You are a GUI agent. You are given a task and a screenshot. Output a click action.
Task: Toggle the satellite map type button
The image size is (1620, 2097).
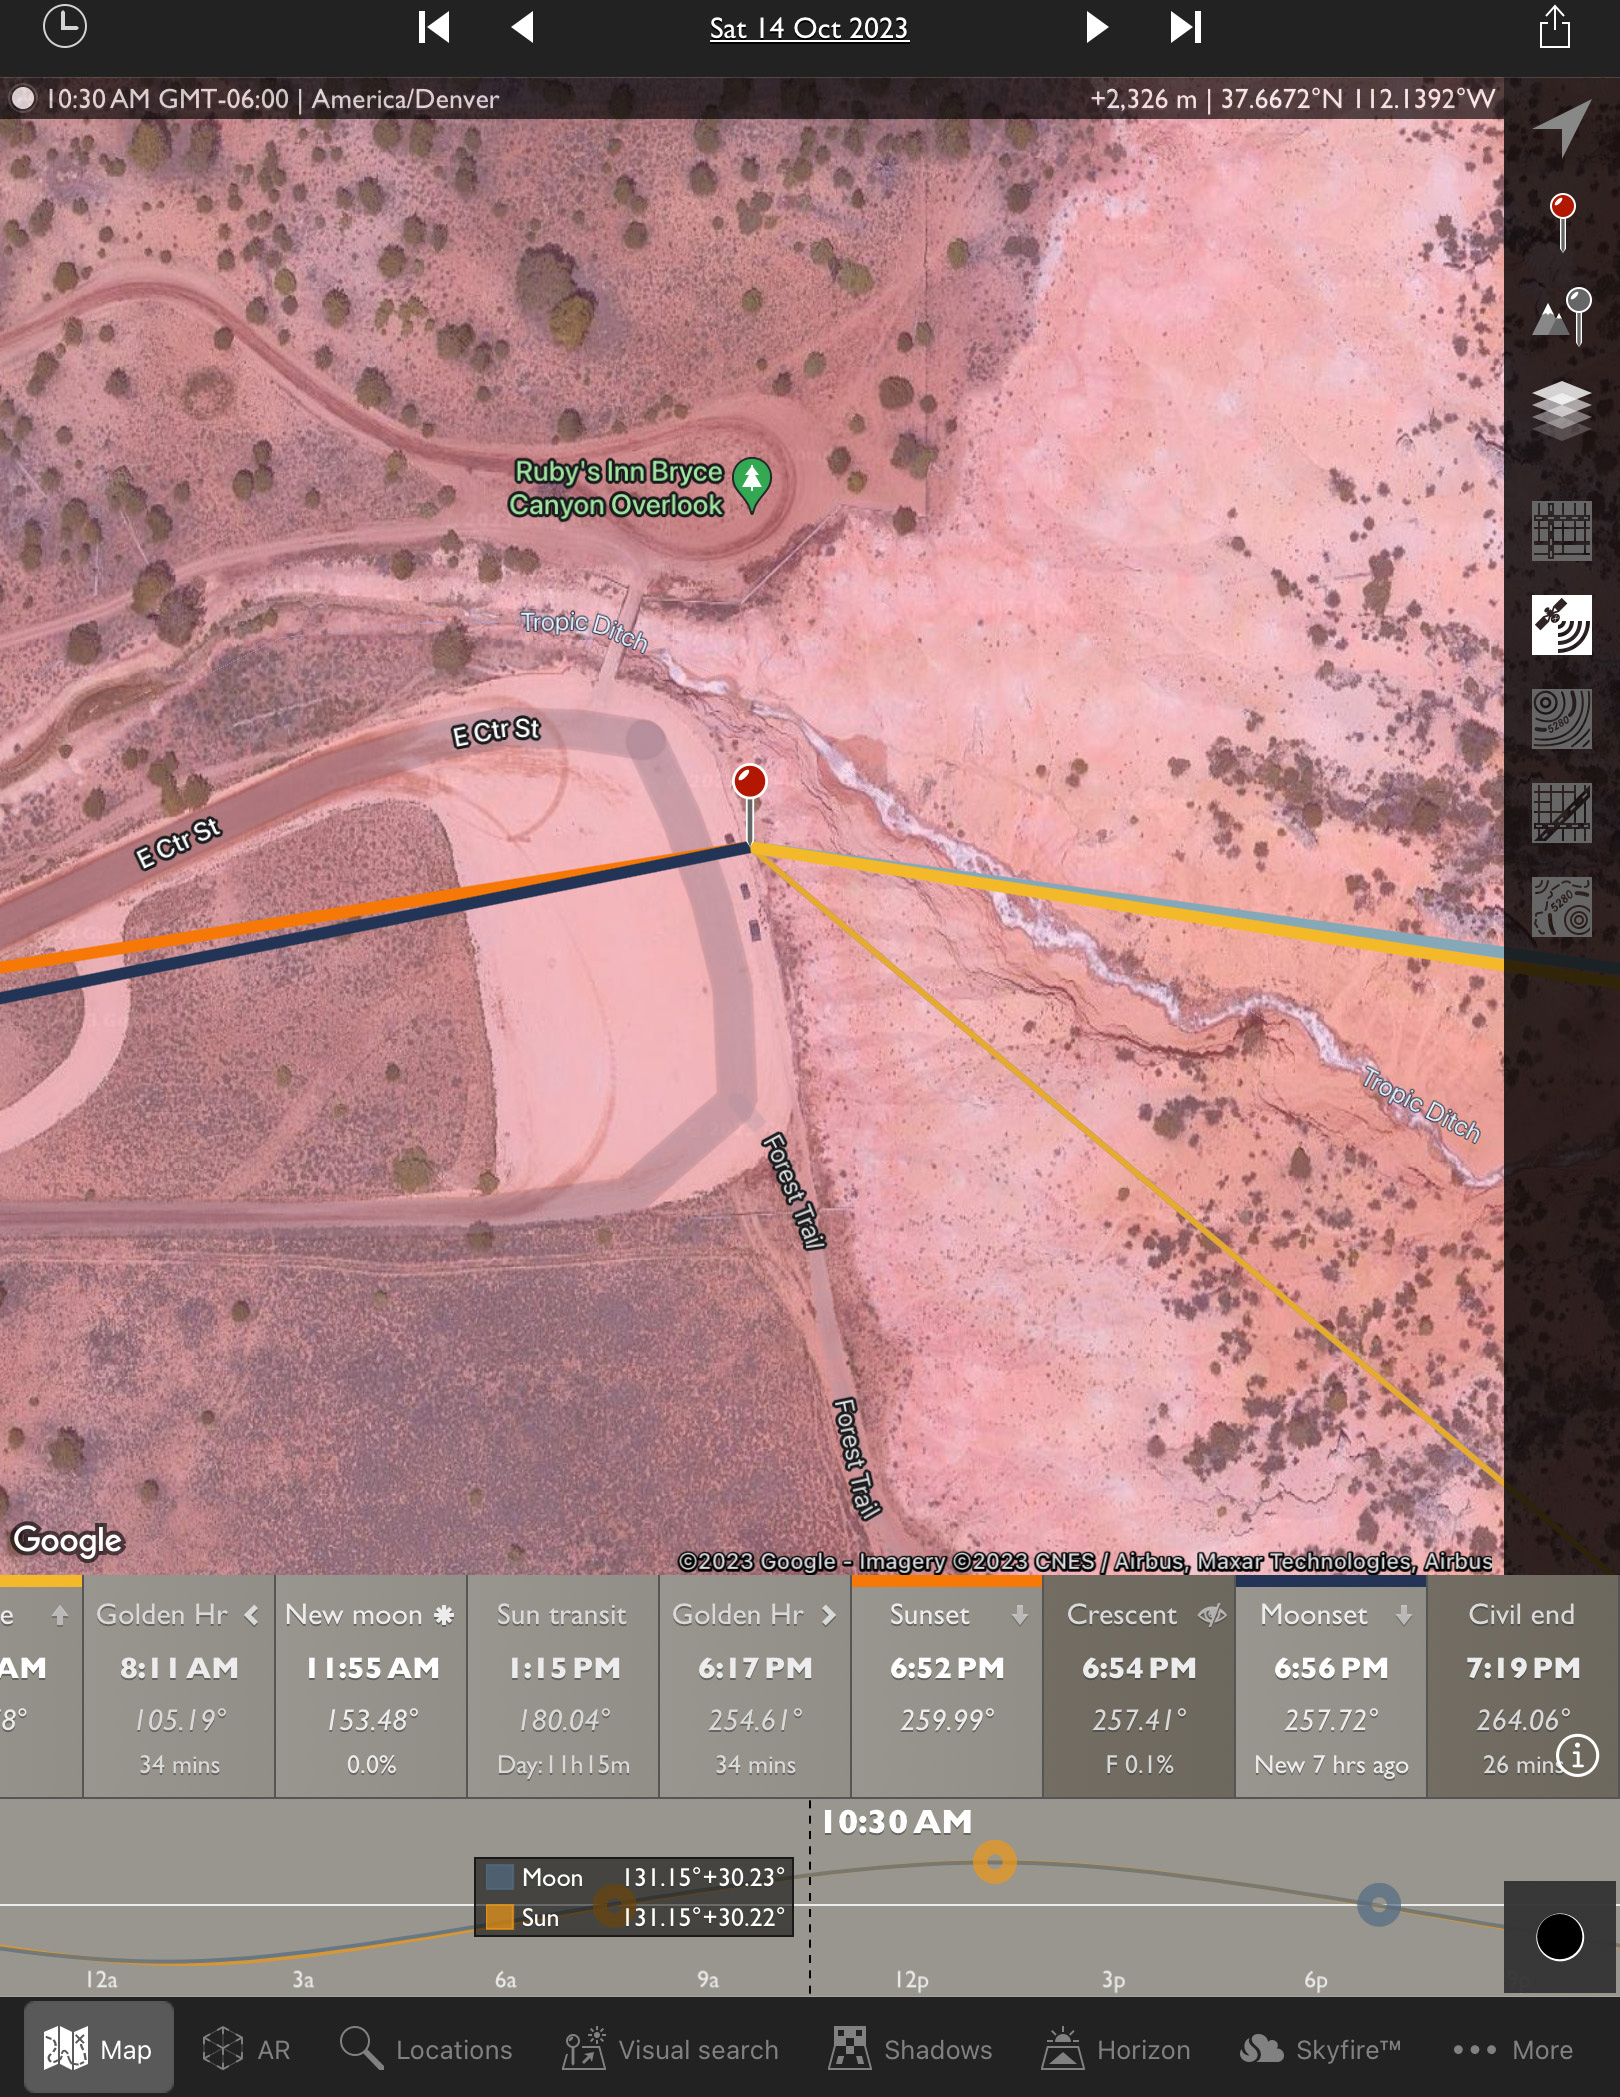1561,625
